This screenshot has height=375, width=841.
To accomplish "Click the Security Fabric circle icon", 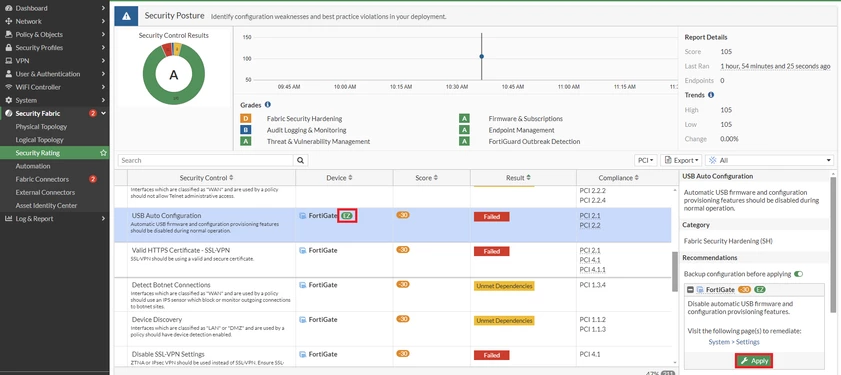I will coord(8,113).
